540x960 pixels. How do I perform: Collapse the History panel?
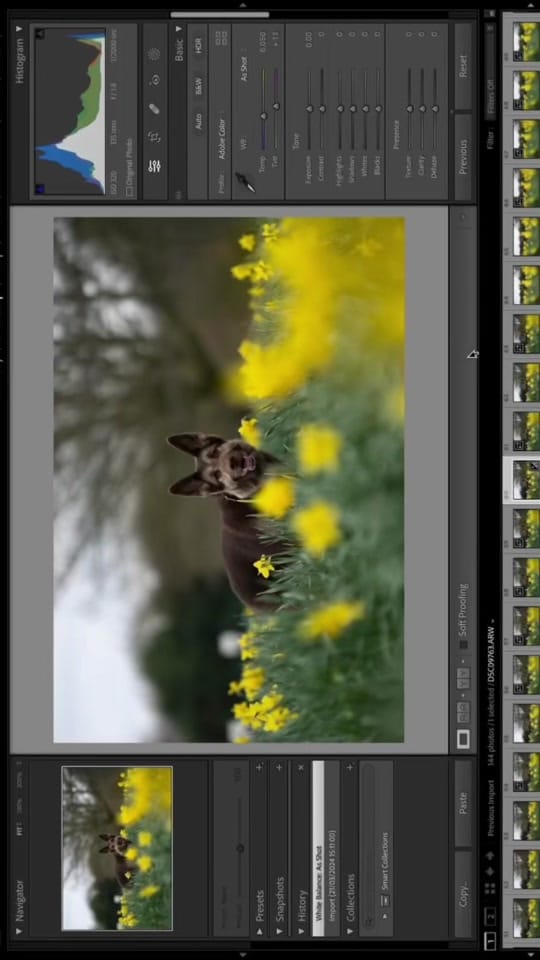pyautogui.click(x=301, y=931)
